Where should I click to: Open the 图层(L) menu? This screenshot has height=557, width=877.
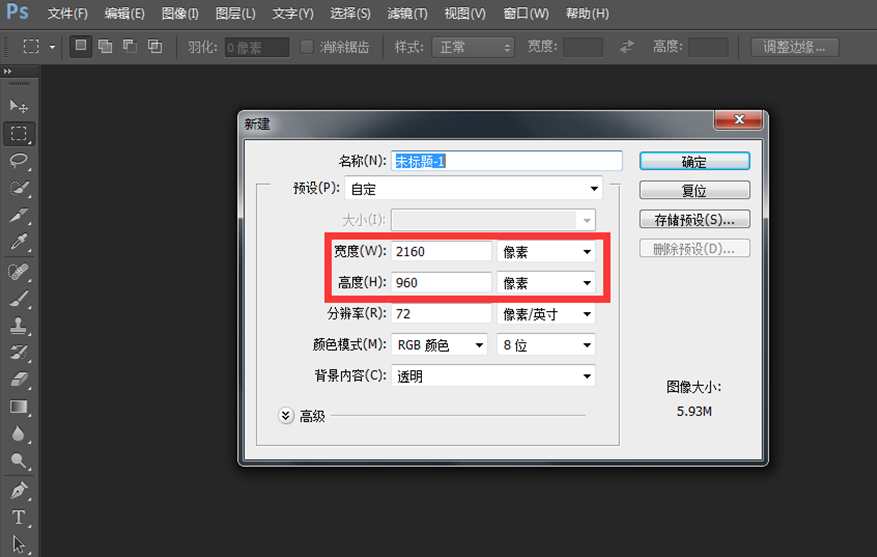click(x=235, y=13)
